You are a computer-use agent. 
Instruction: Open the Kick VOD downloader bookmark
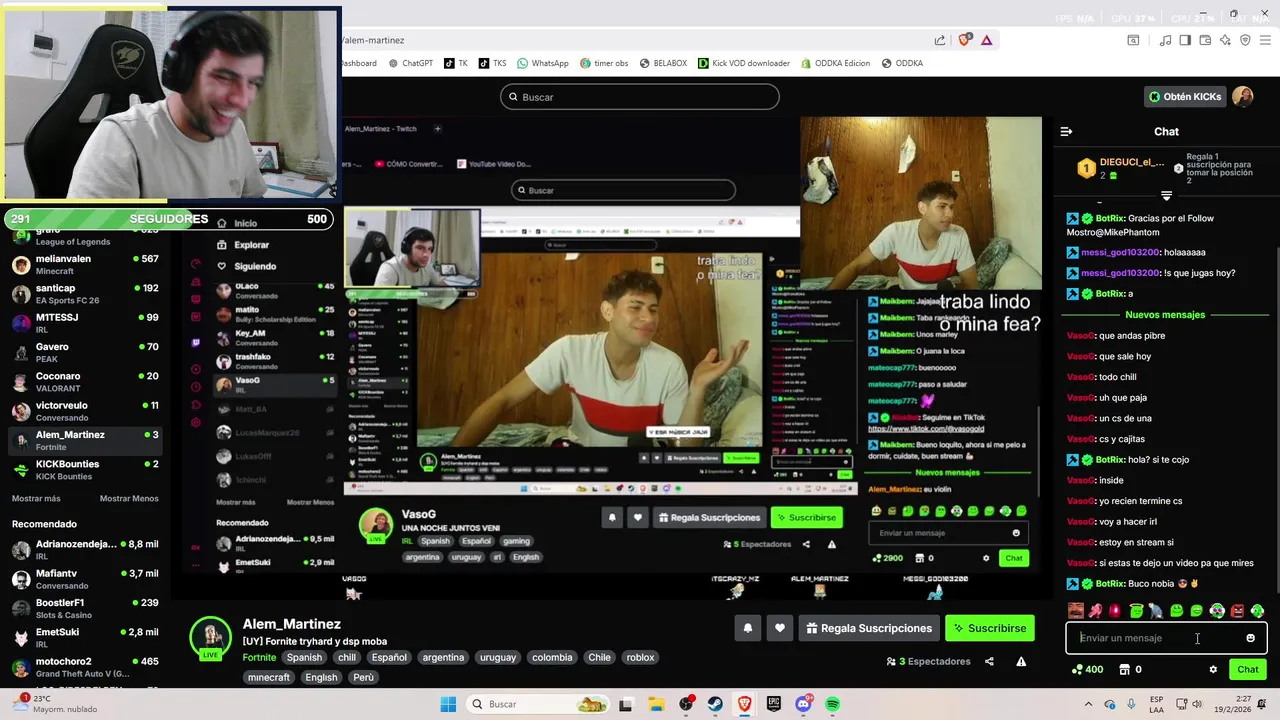click(x=743, y=63)
